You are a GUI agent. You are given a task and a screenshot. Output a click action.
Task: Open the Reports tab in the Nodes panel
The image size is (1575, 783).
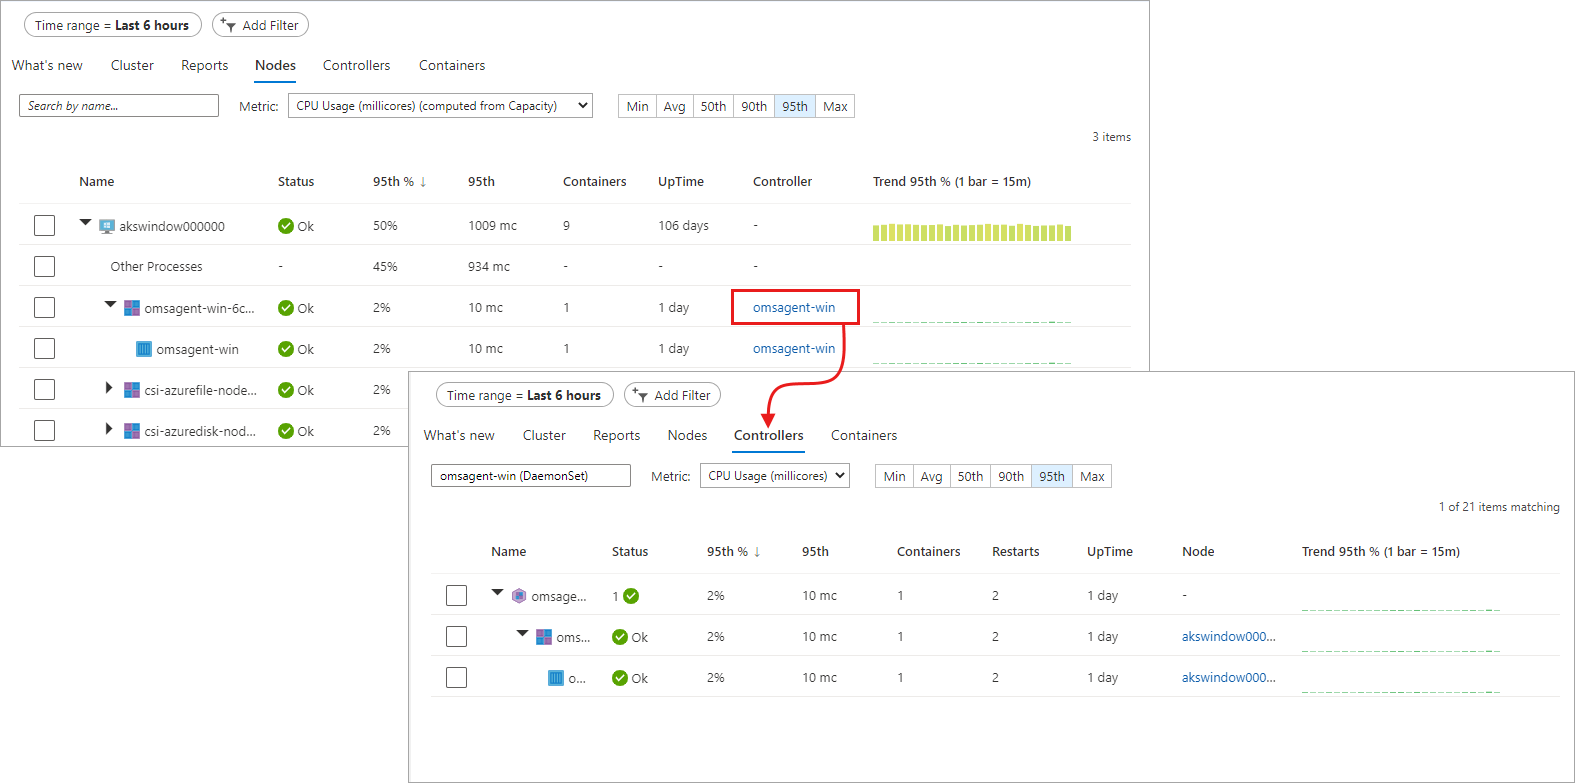(x=205, y=66)
